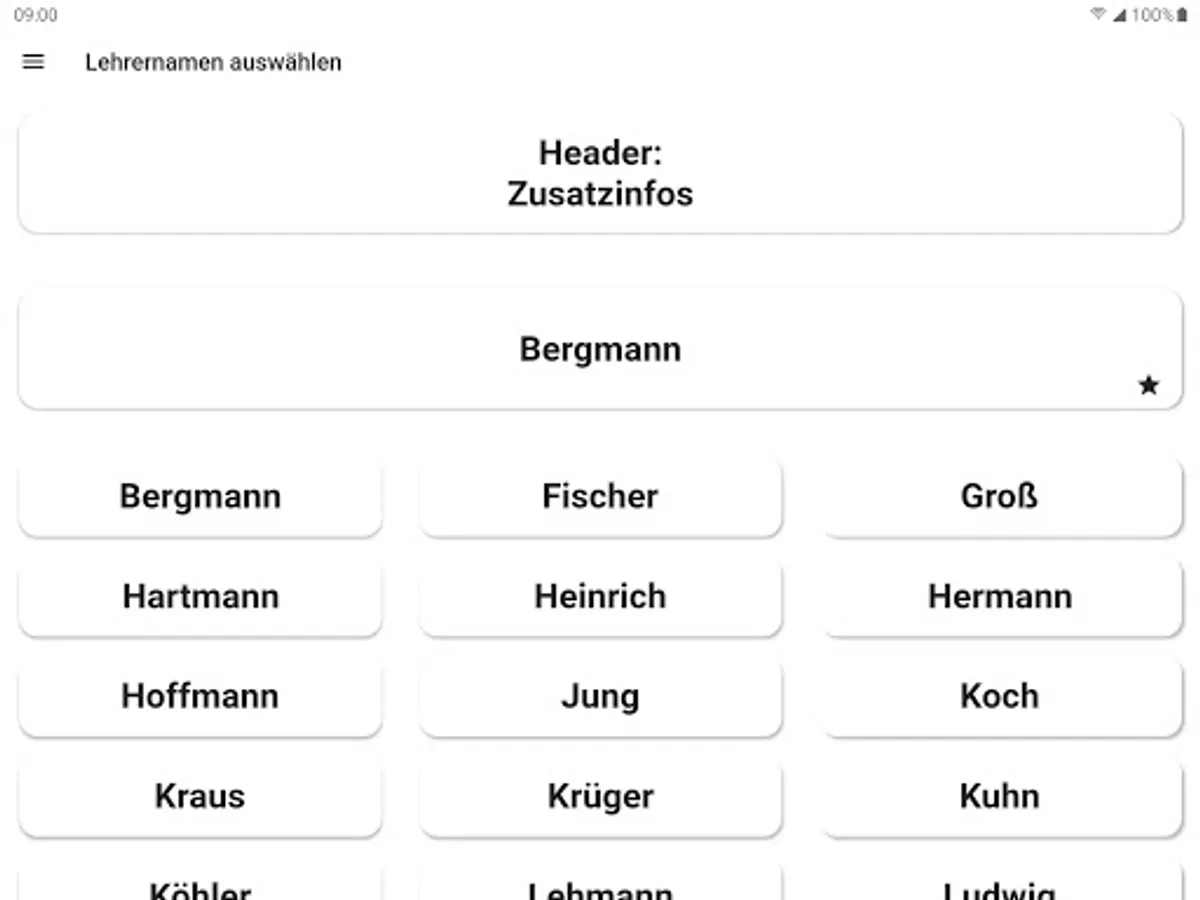Select teacher Hoffmann
This screenshot has width=1200, height=900.
pyautogui.click(x=200, y=697)
